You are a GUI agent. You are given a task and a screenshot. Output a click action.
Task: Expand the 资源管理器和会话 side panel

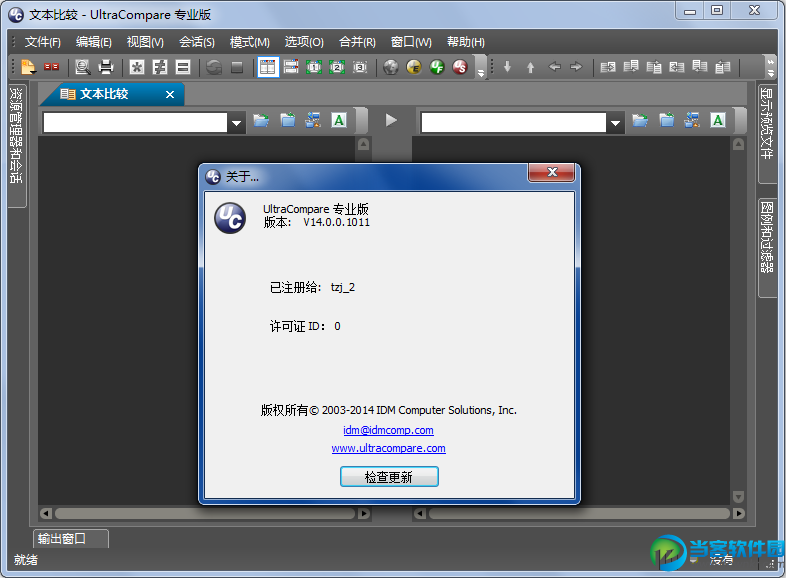(17, 144)
